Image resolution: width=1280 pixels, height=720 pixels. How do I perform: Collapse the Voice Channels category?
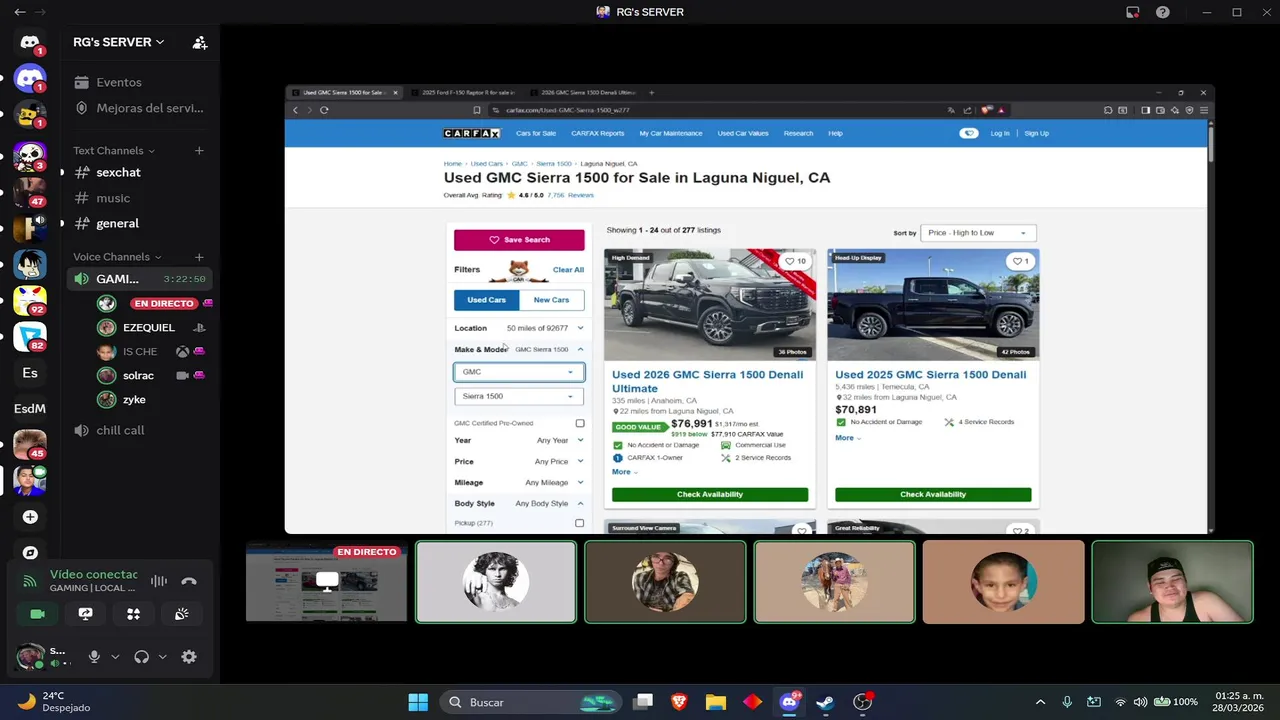[117, 257]
